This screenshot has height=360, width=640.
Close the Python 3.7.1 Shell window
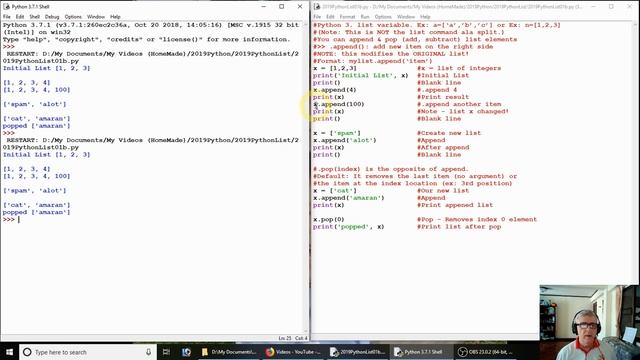coord(300,7)
